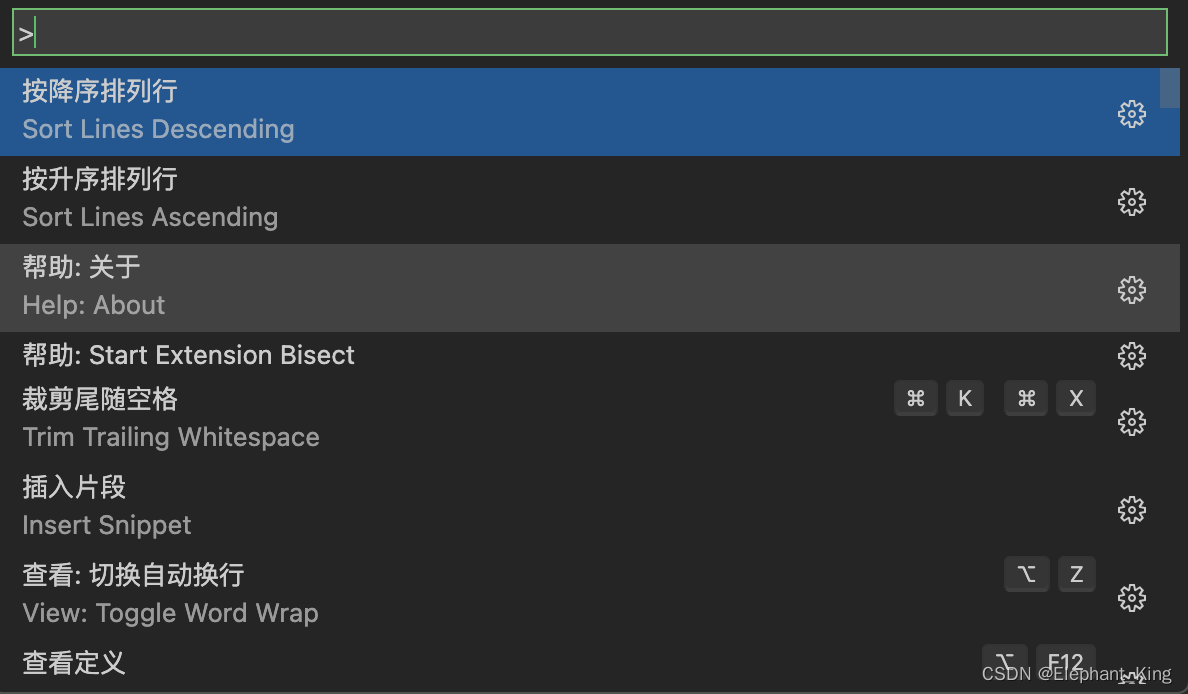Run Start Extension Bisect command
This screenshot has height=694, width=1188.
(x=400, y=355)
